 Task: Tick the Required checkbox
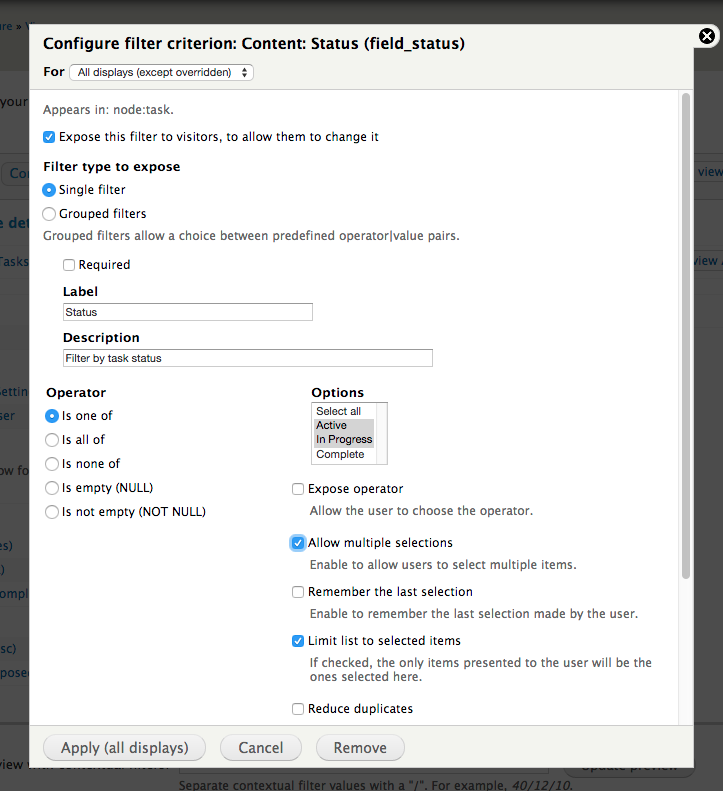click(69, 265)
